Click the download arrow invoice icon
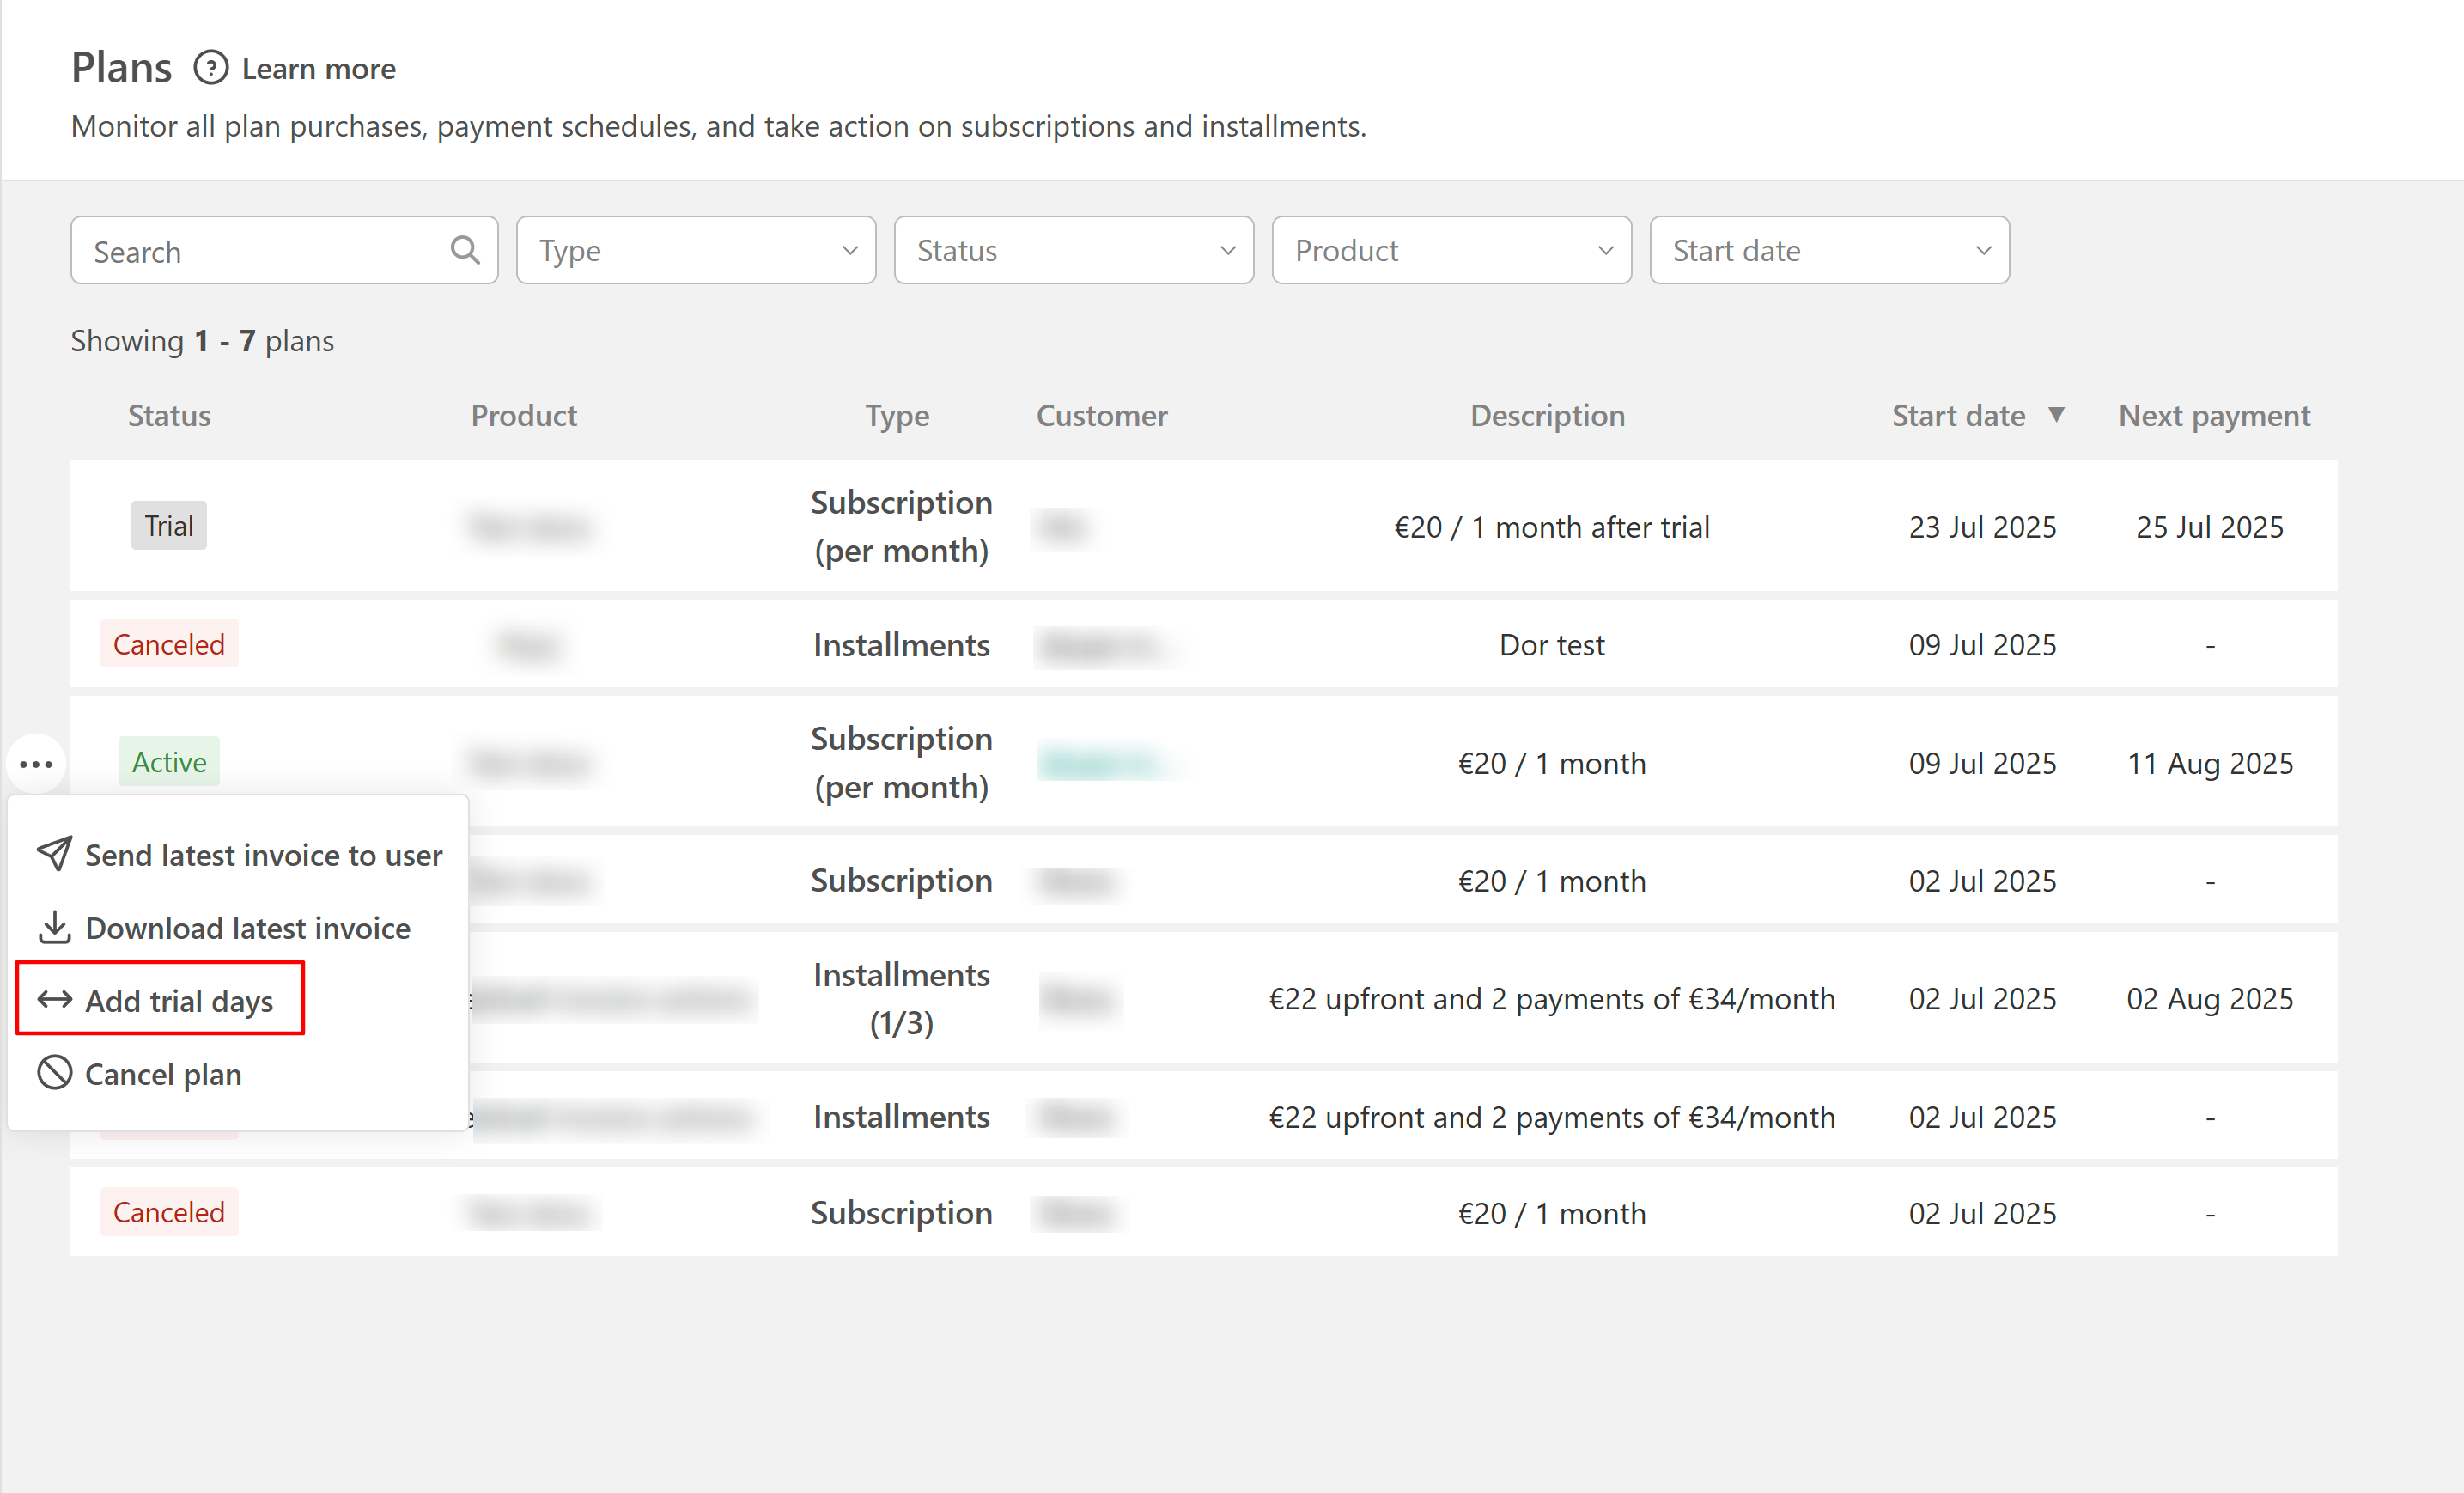 (x=54, y=927)
